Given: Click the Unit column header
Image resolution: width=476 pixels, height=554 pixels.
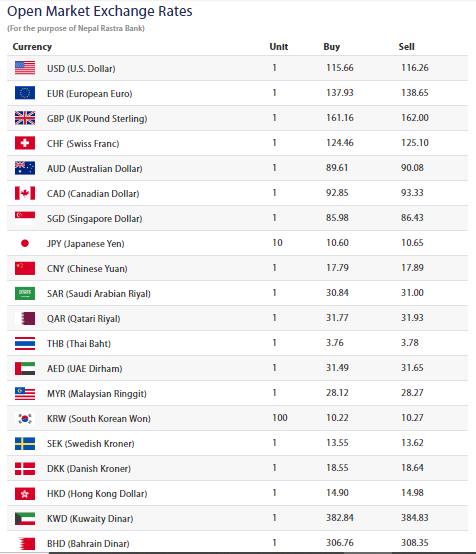Looking at the screenshot, I should click(x=279, y=47).
